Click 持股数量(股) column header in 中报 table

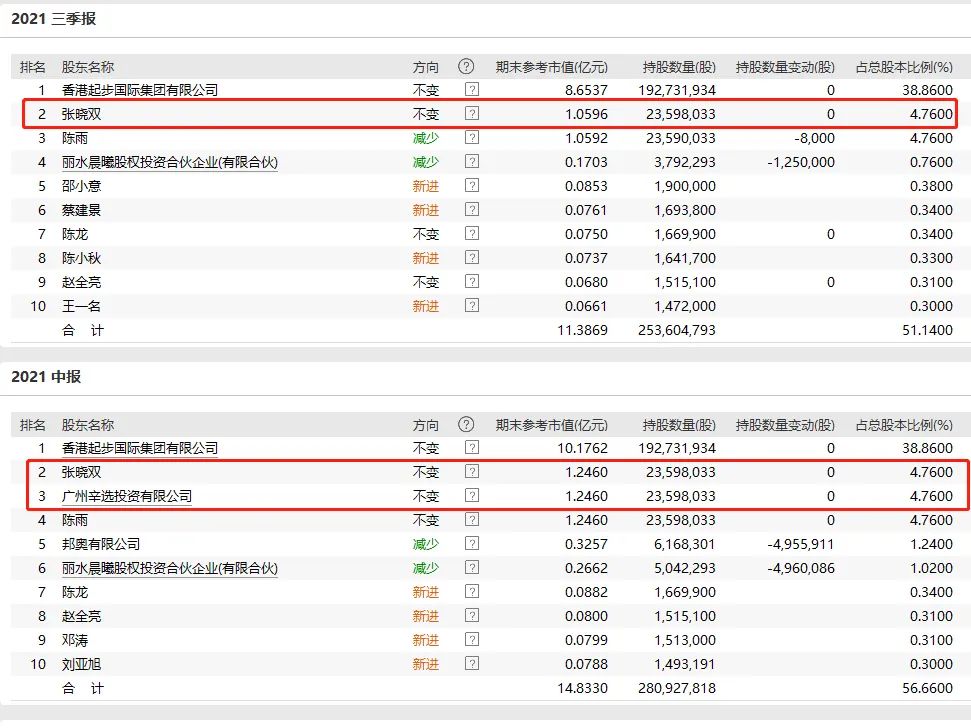679,425
